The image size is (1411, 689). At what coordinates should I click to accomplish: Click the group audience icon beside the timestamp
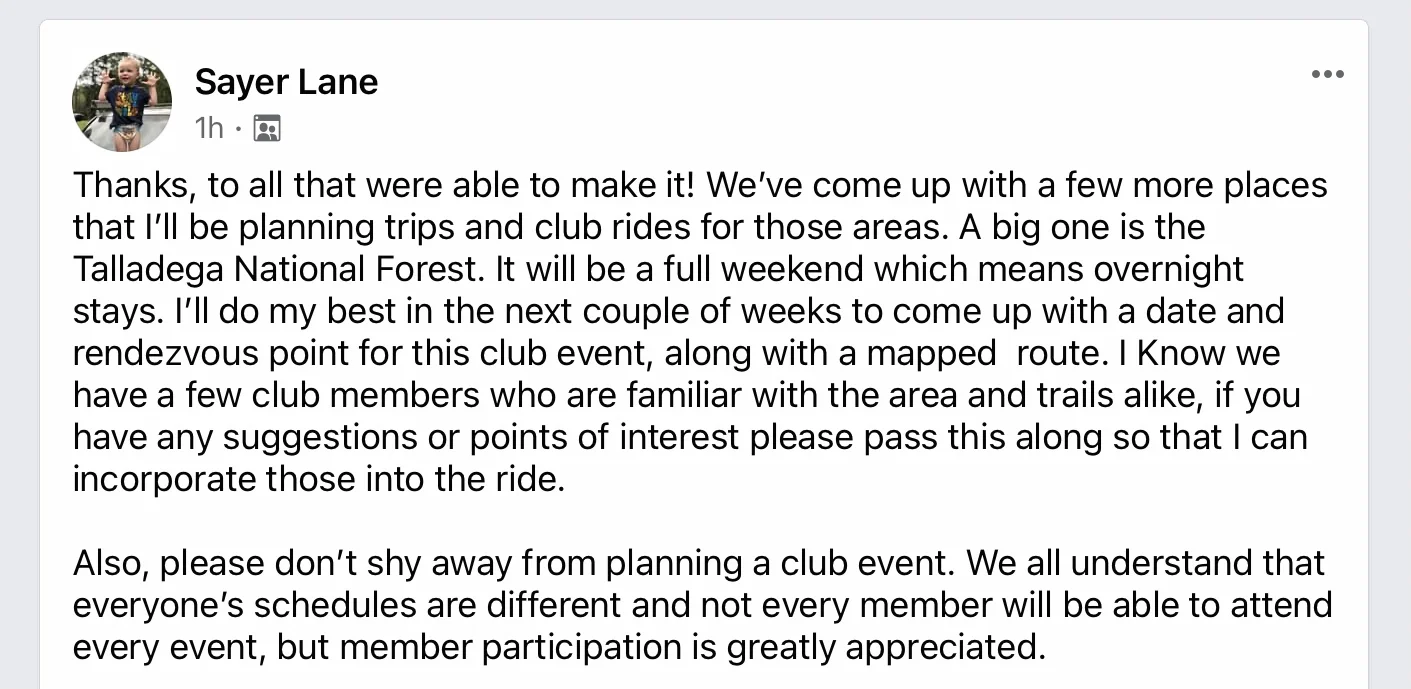[267, 128]
